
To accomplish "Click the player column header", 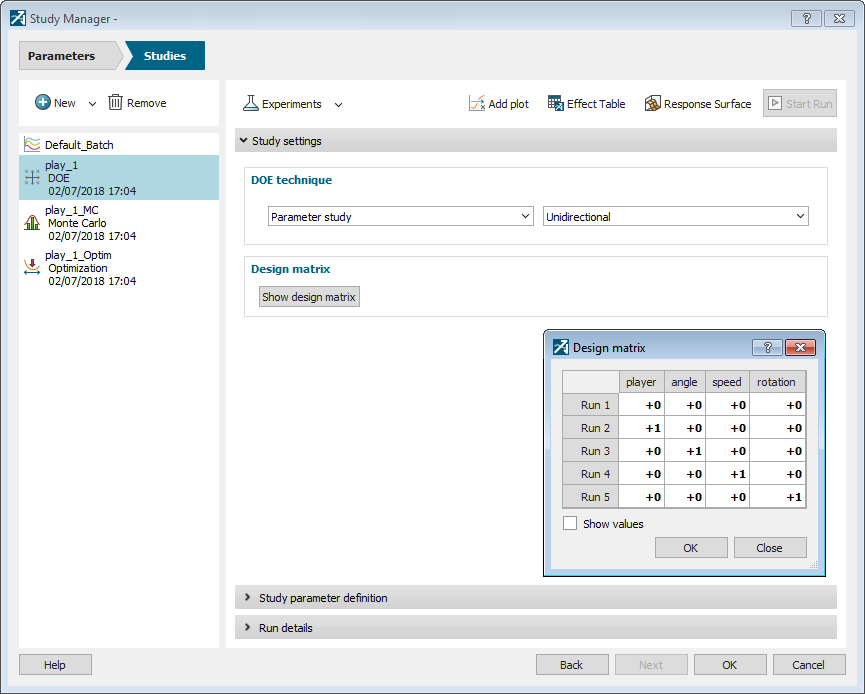I will pos(642,382).
